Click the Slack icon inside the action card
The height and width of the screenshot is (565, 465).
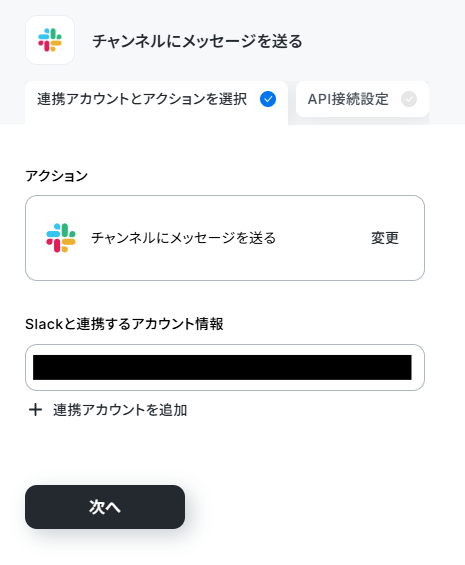[x=61, y=238]
